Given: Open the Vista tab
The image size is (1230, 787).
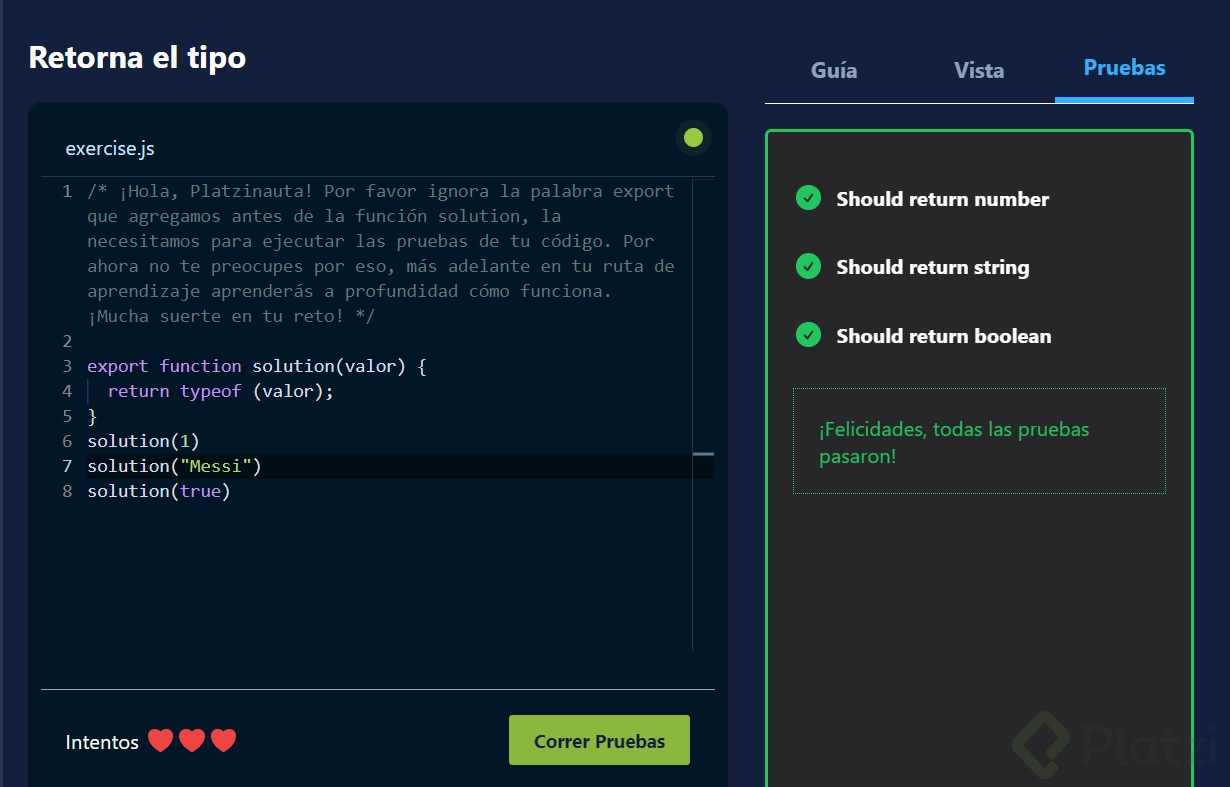Looking at the screenshot, I should pyautogui.click(x=979, y=70).
